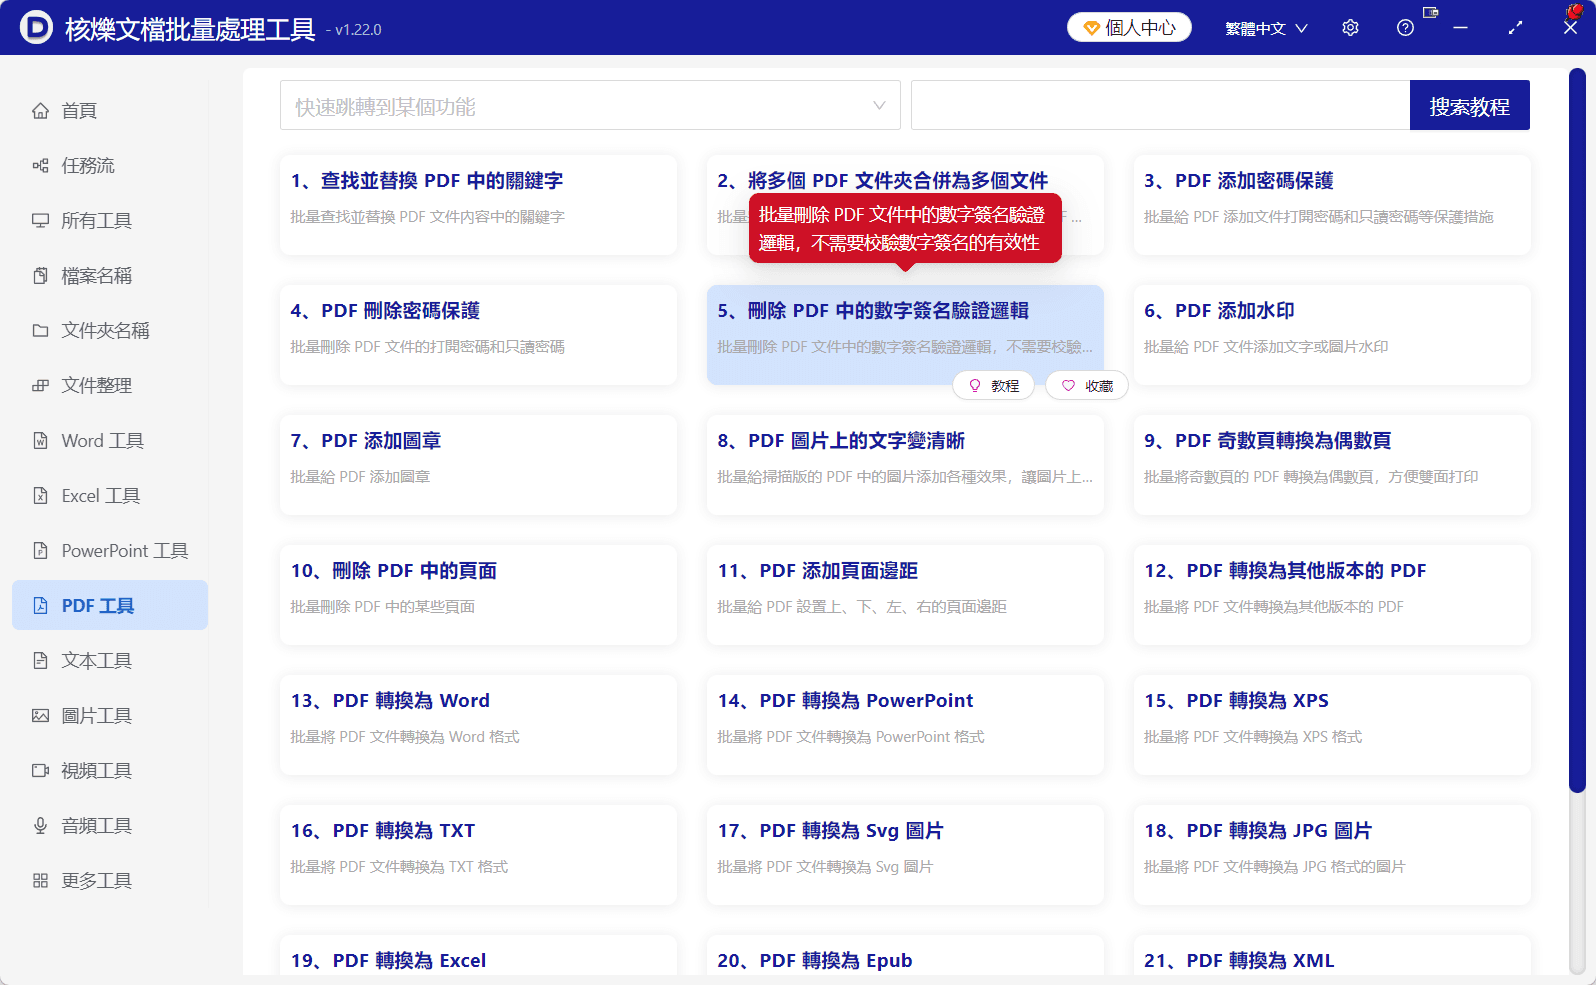
Task: Click the Word 工具 document icon
Action: coord(40,441)
